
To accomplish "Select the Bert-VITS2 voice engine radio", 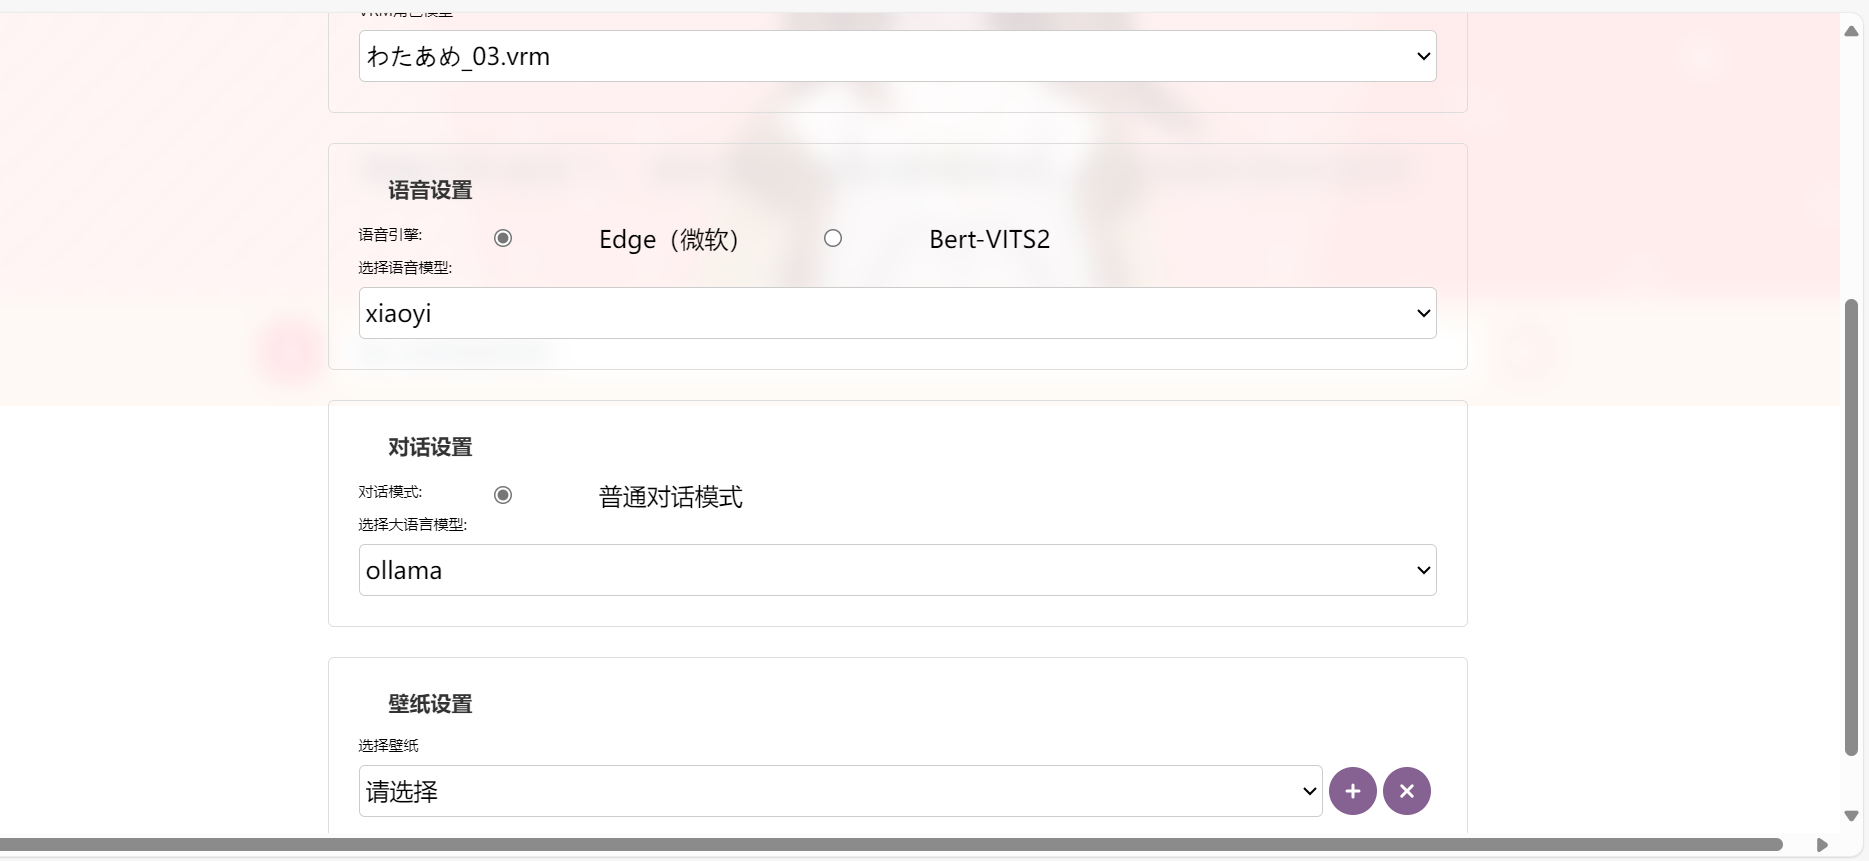I will [833, 238].
